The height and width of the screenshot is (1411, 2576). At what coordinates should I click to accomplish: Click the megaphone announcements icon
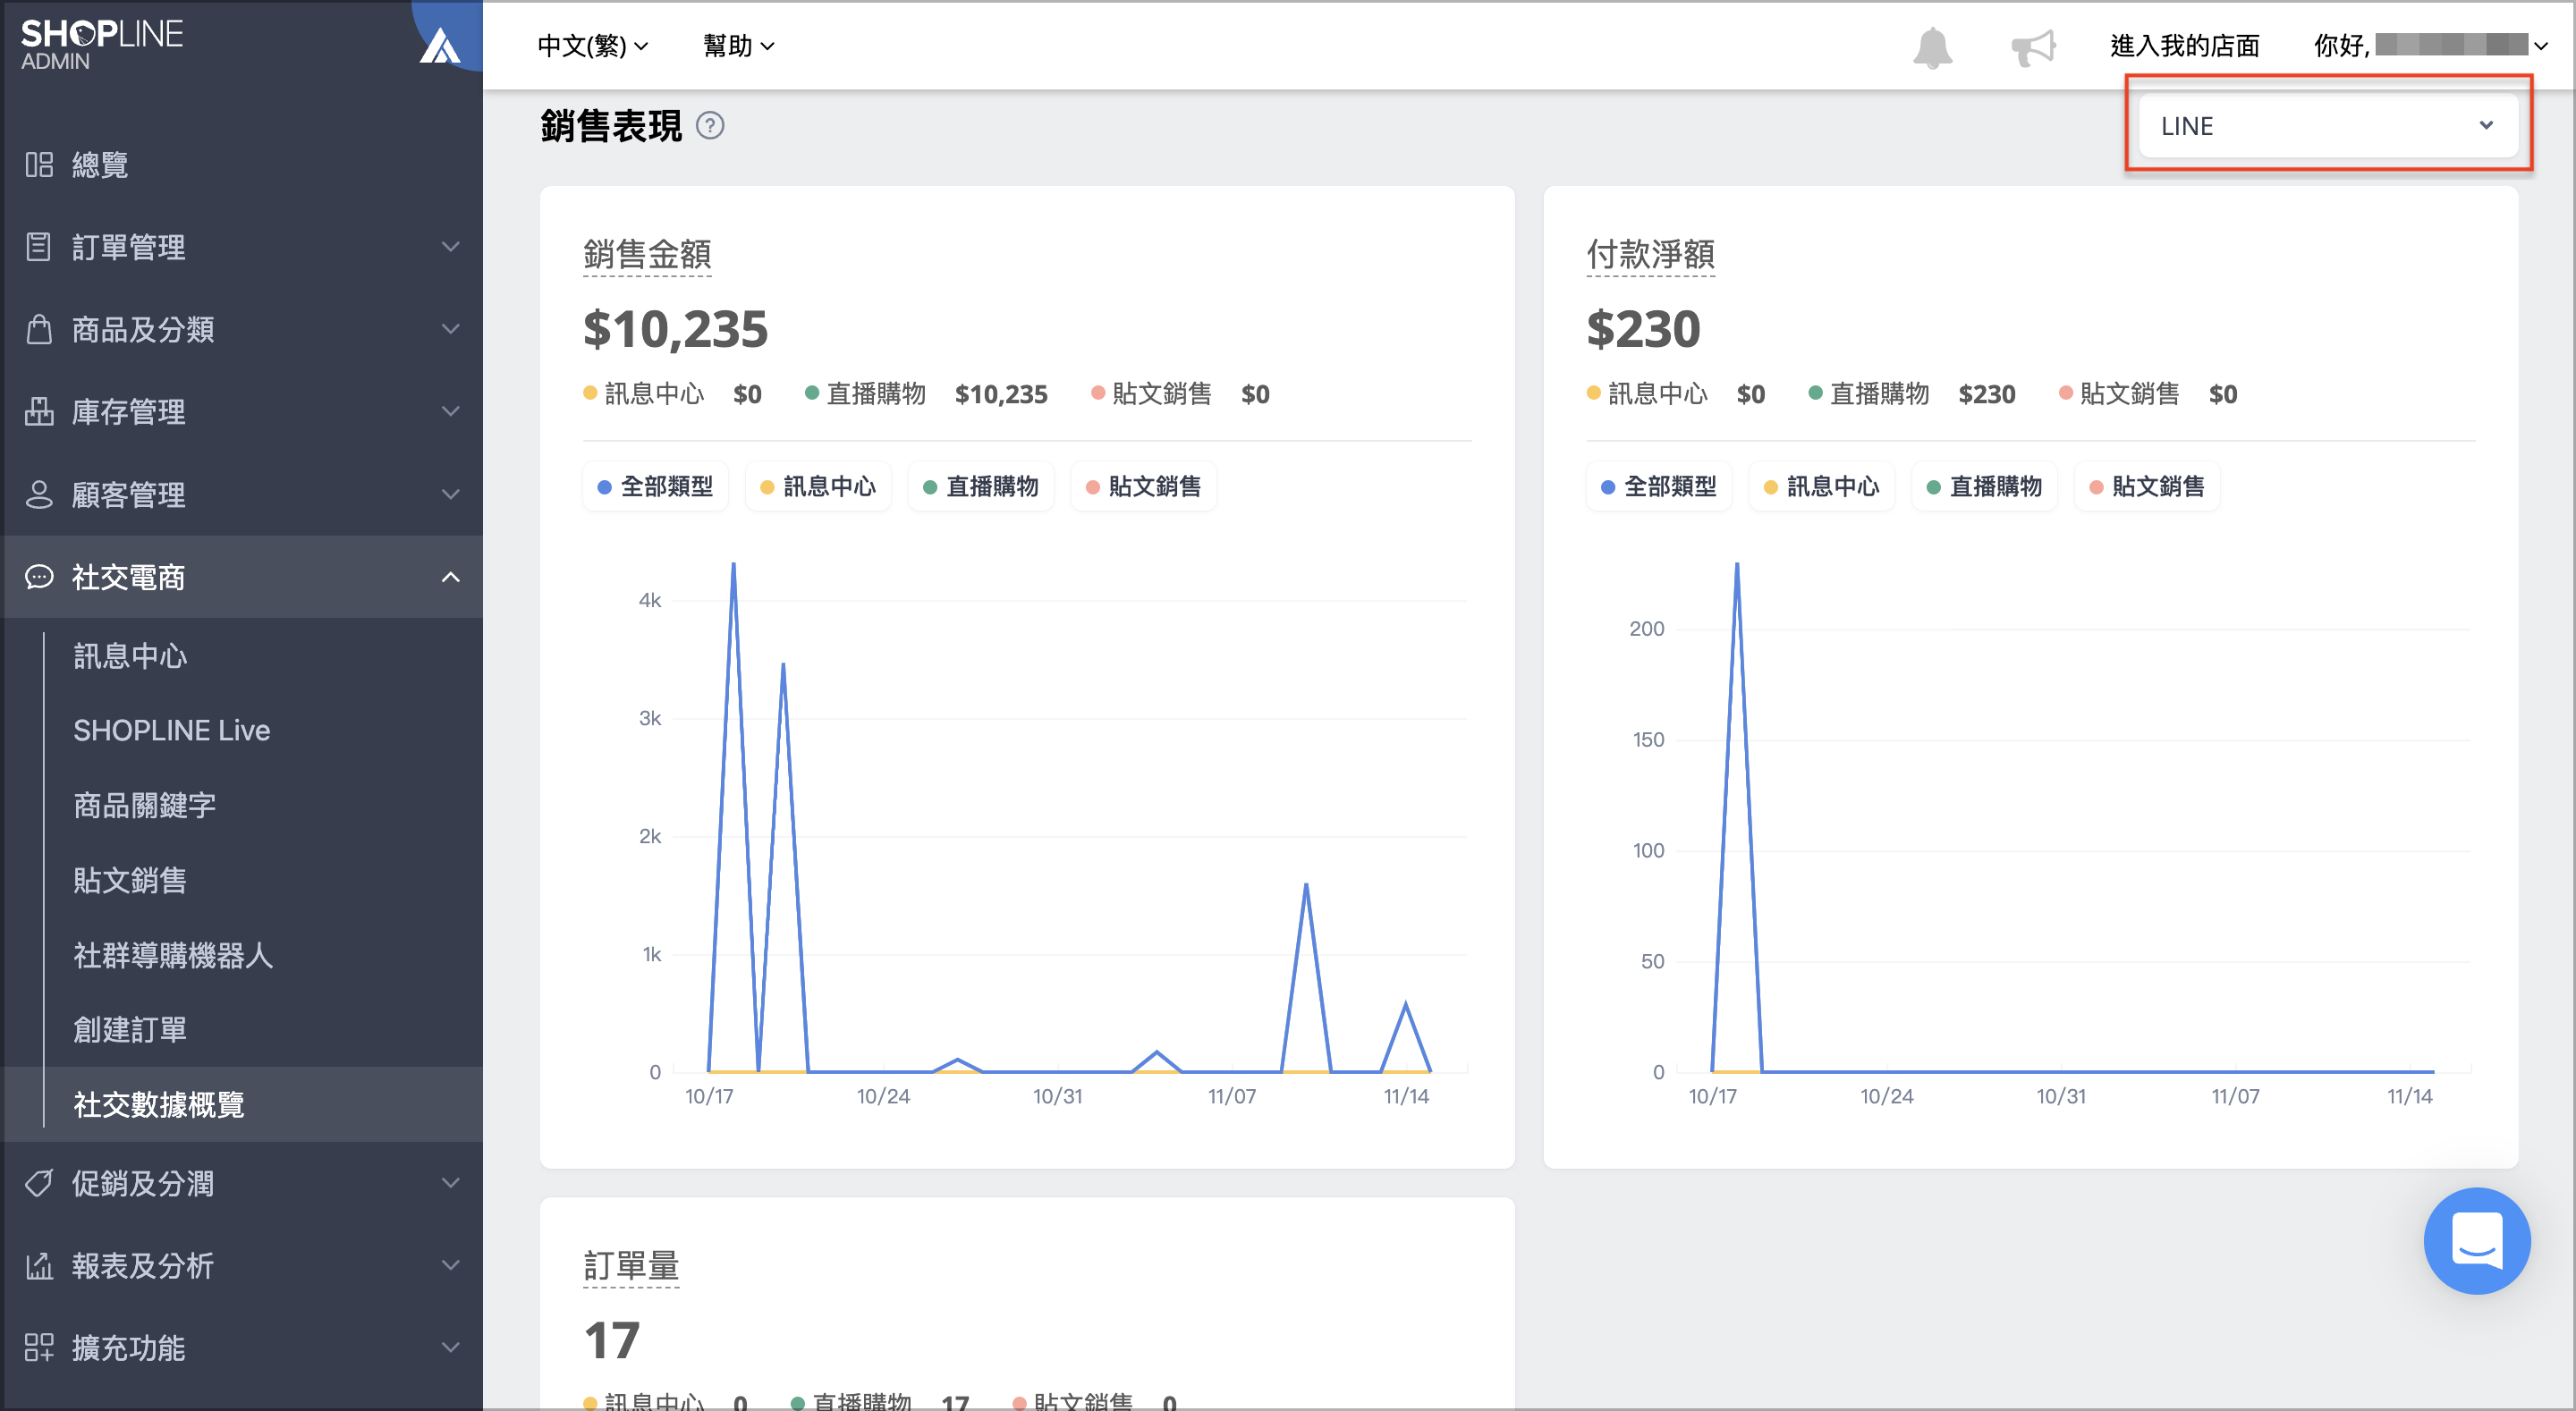click(2033, 47)
